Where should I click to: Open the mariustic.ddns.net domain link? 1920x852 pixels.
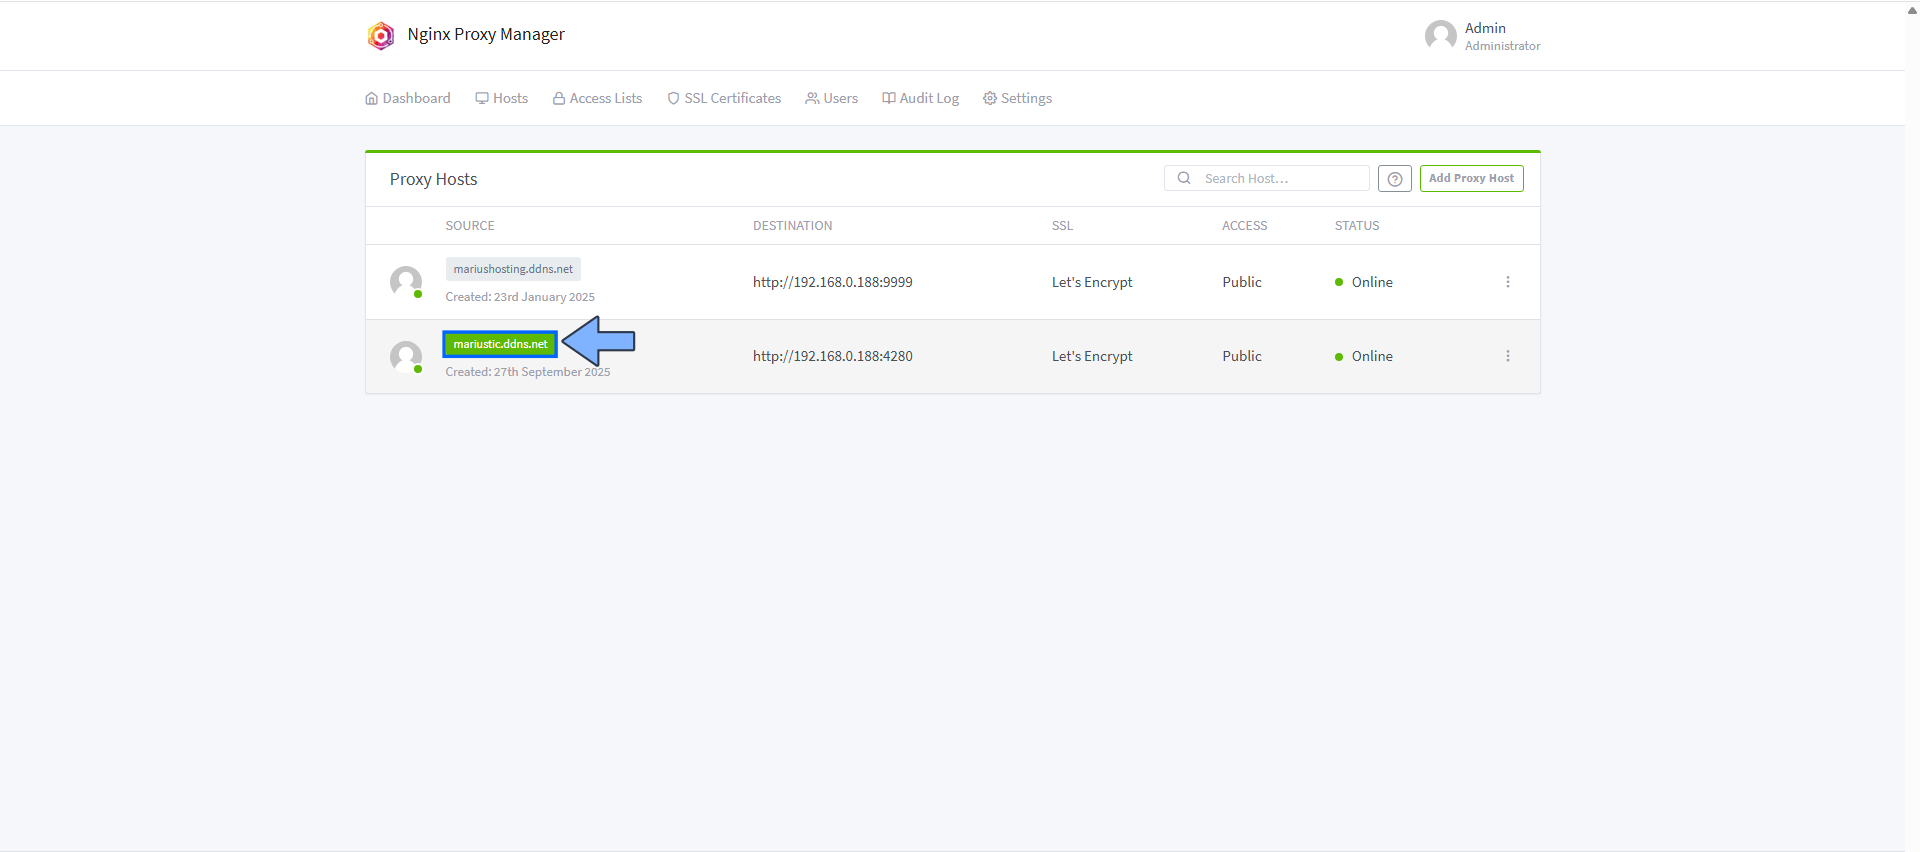500,344
